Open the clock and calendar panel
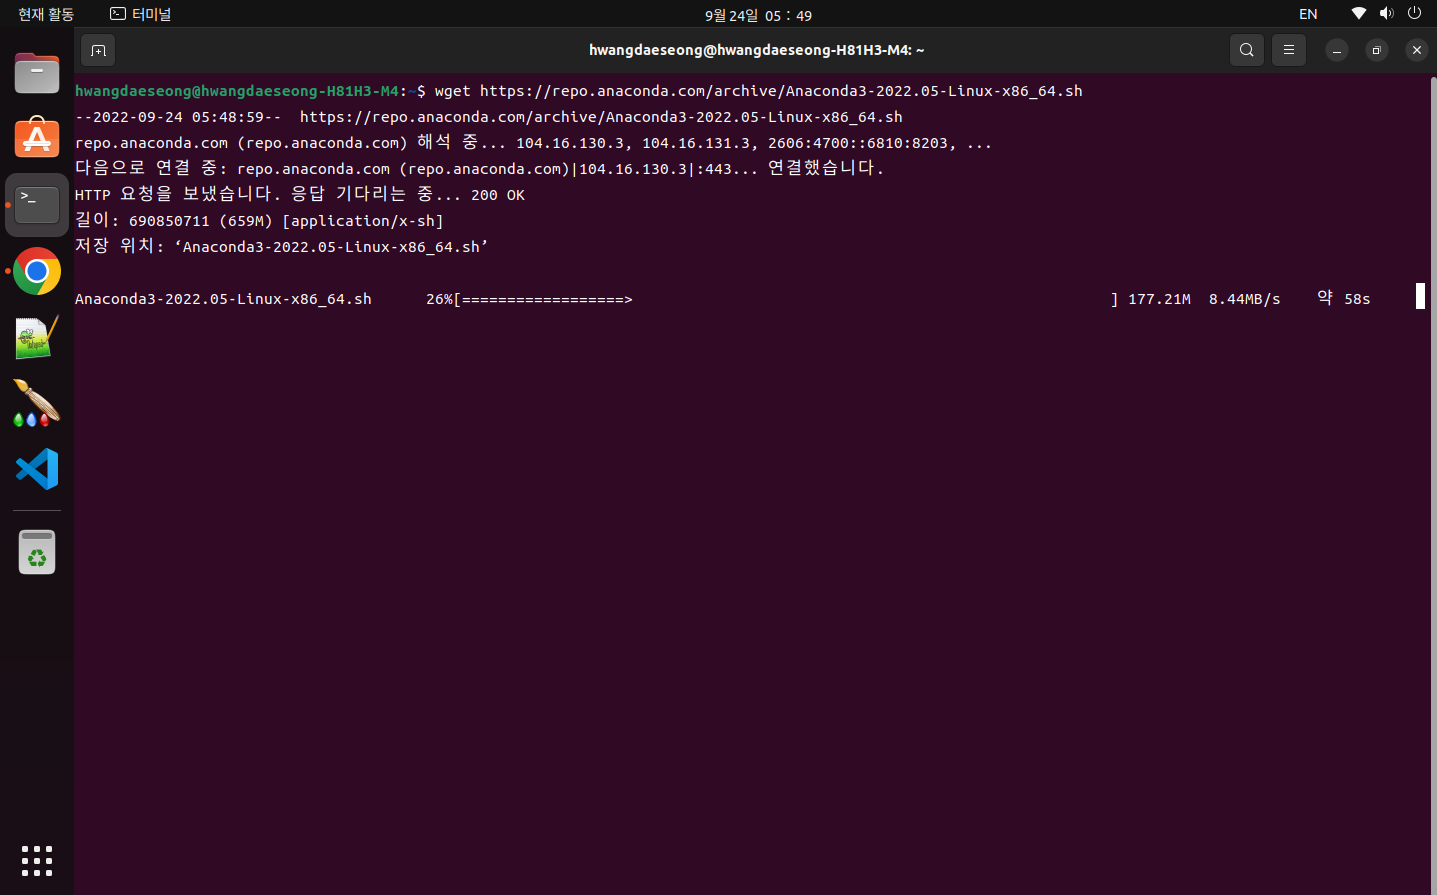 pyautogui.click(x=758, y=15)
